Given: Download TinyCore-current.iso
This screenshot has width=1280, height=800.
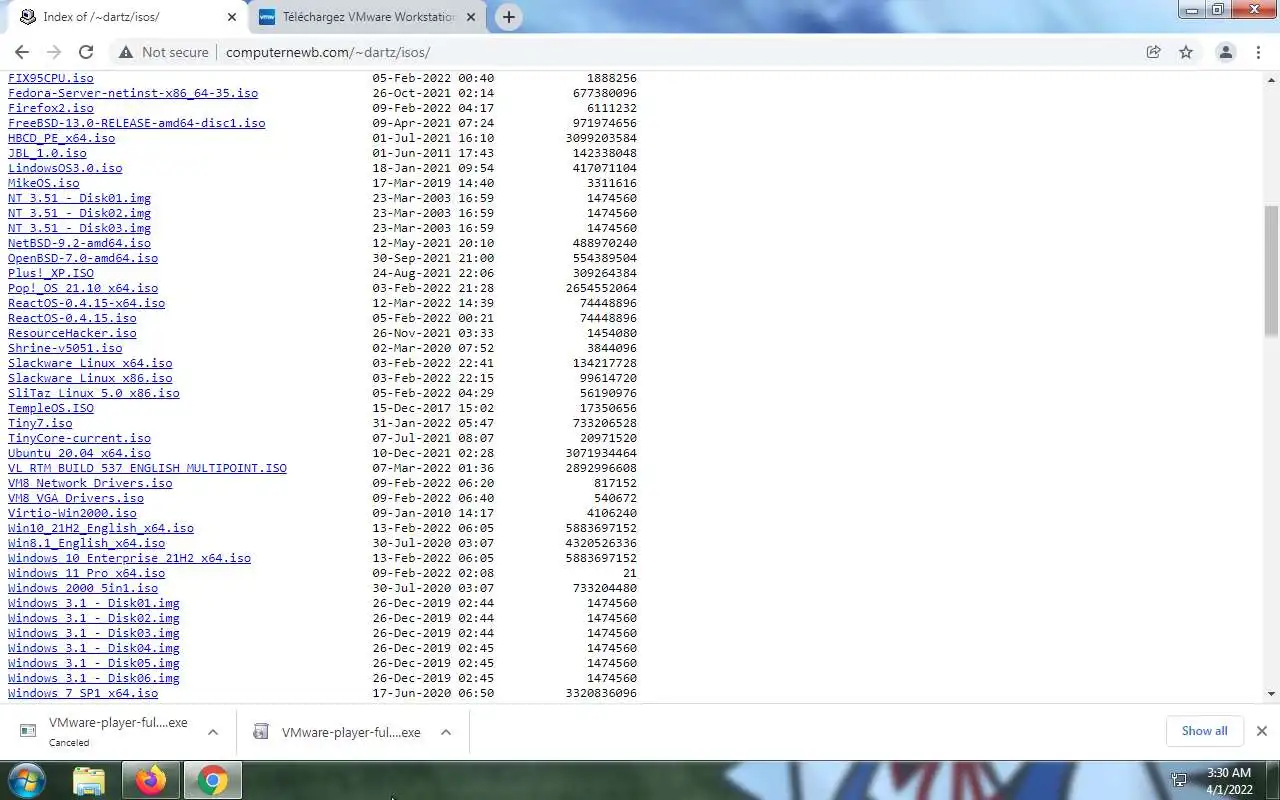Looking at the screenshot, I should pos(79,438).
